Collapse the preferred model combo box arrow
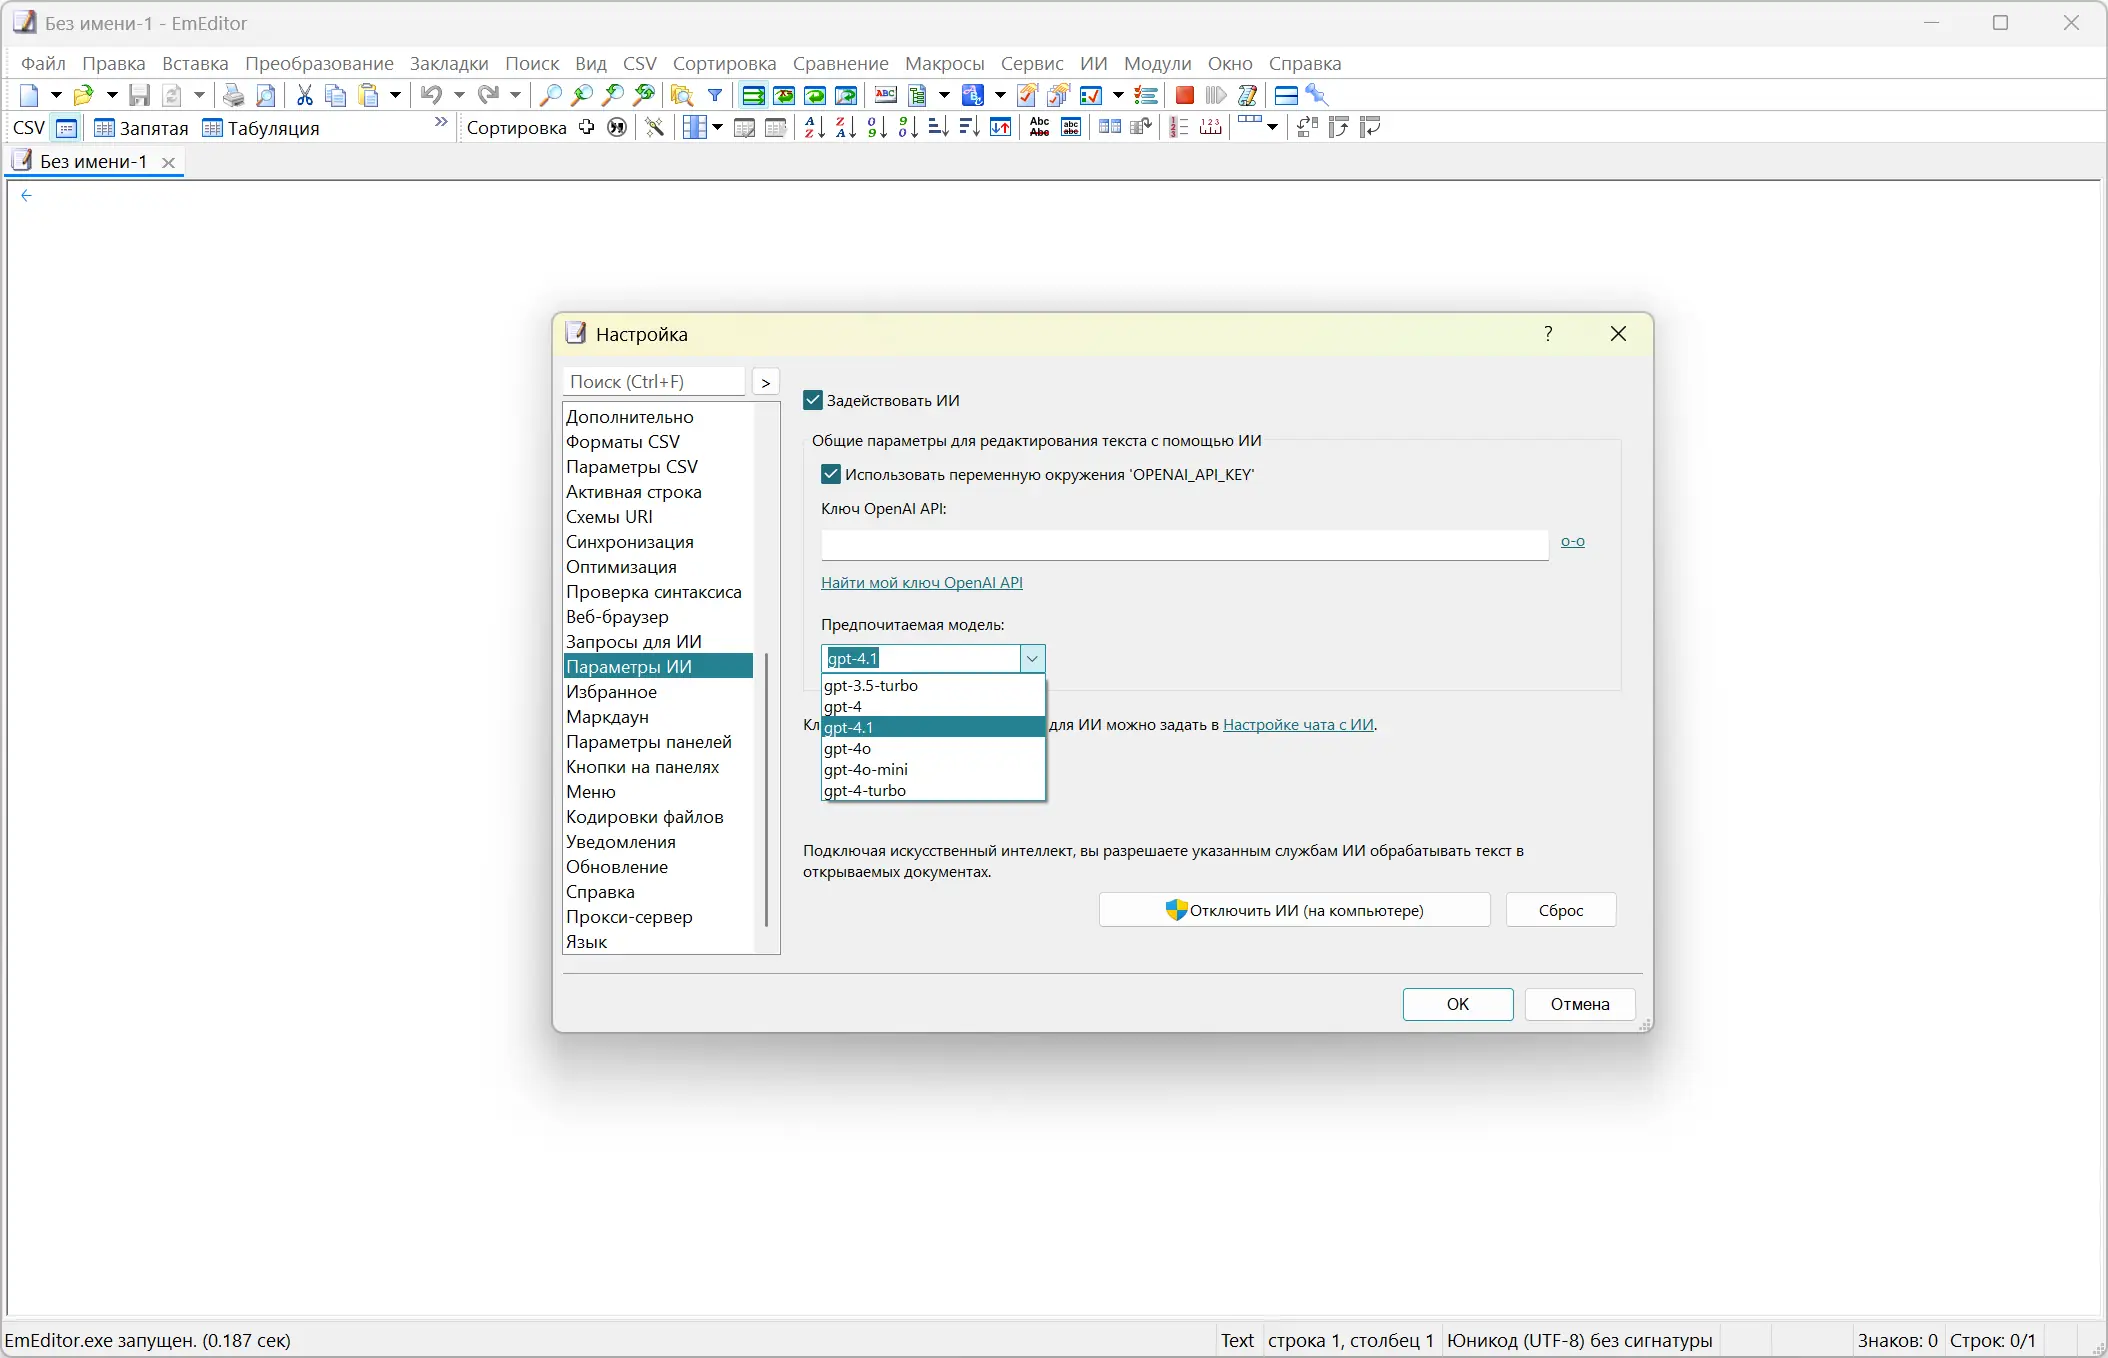The height and width of the screenshot is (1358, 2108). tap(1032, 658)
